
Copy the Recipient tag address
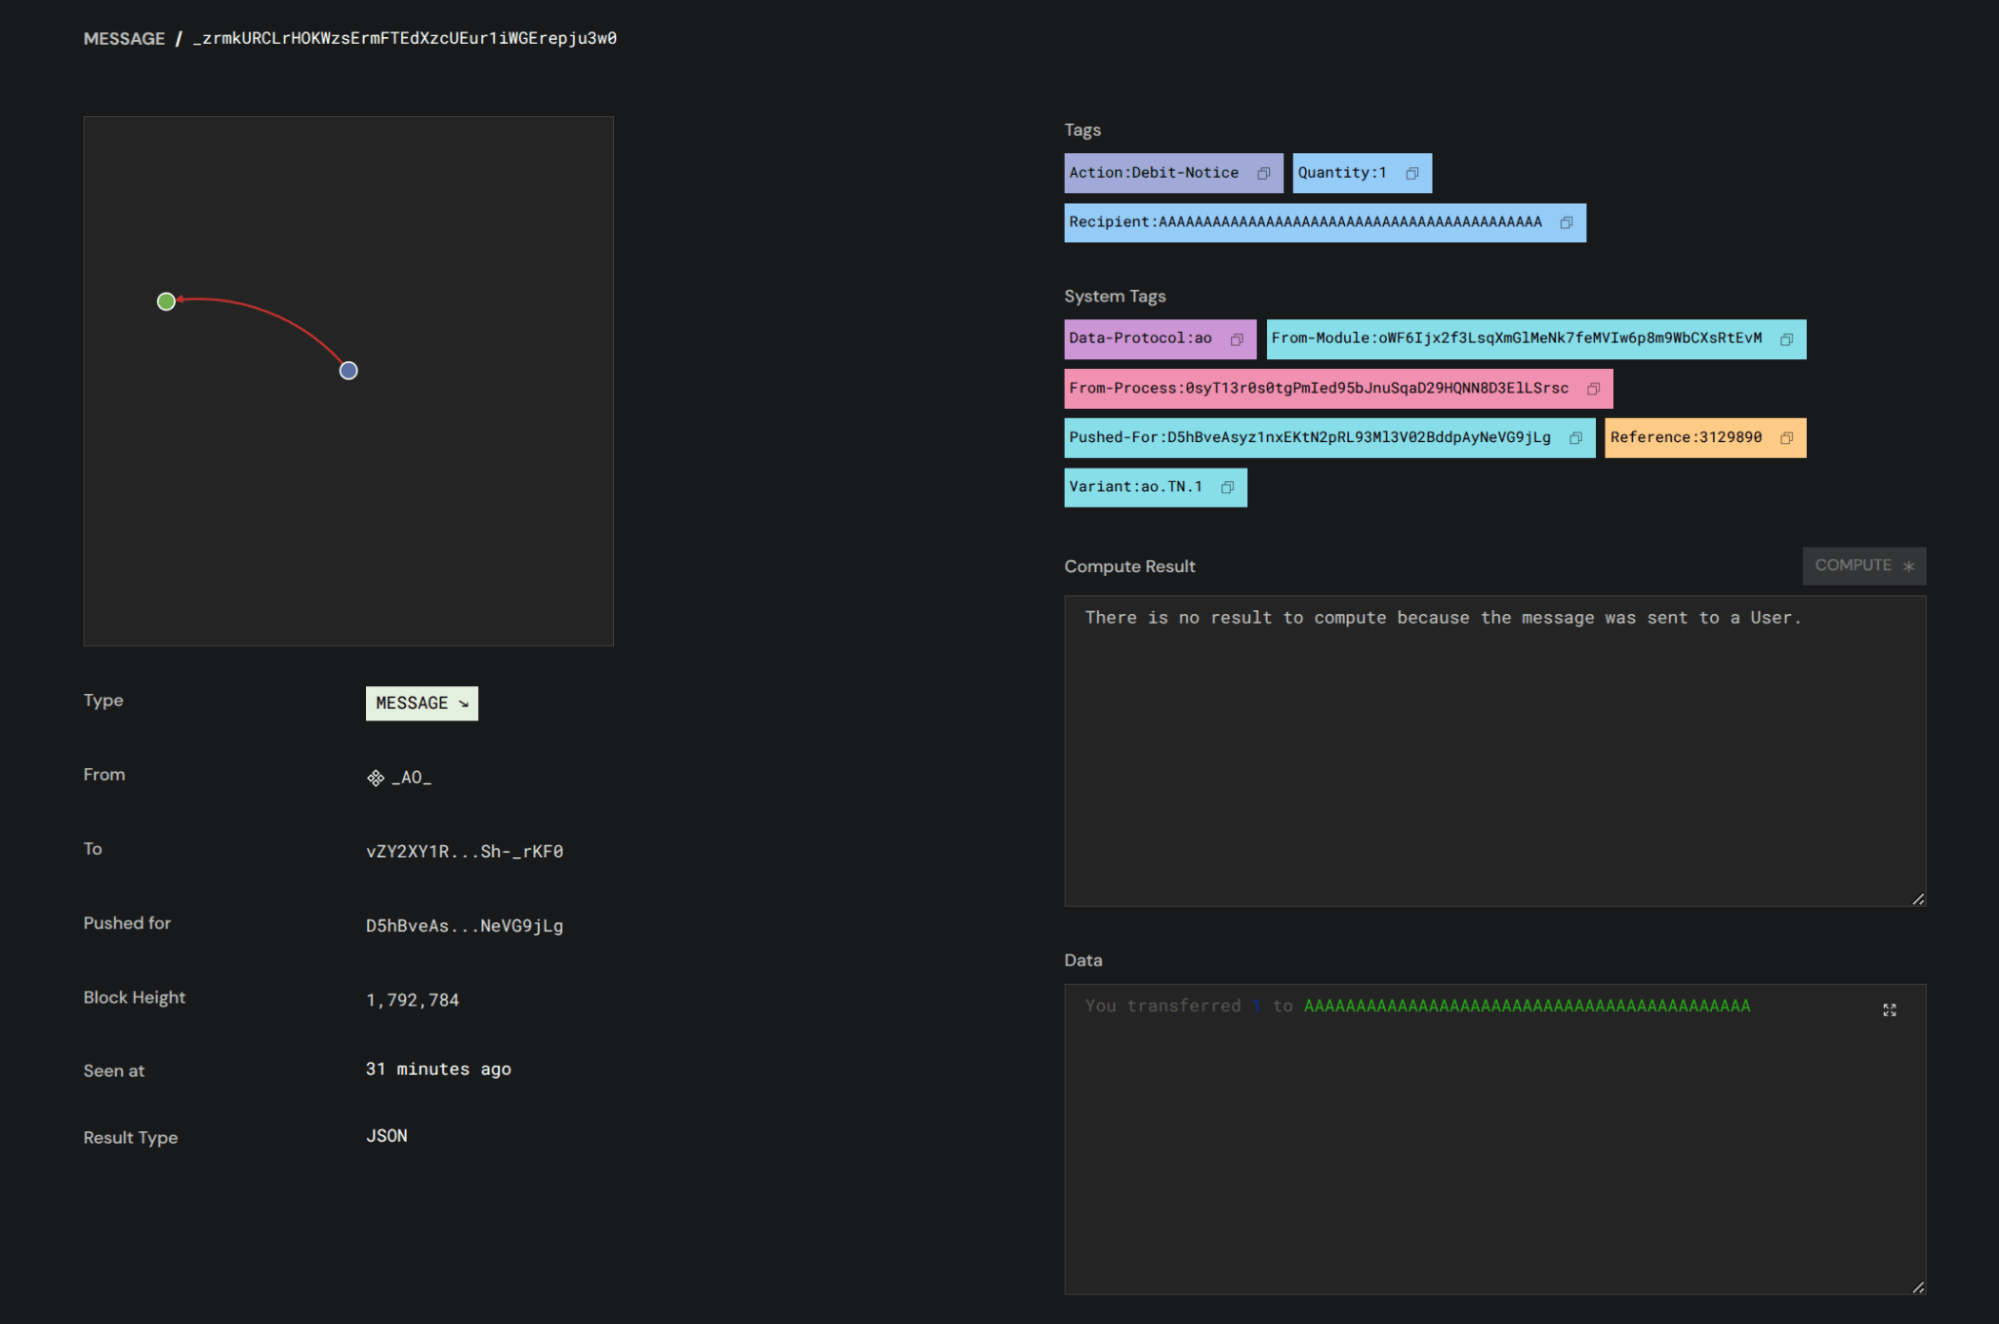pos(1566,222)
